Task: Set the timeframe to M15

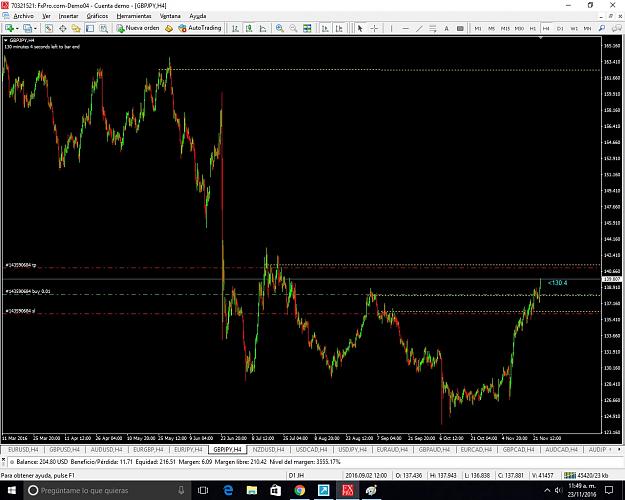Action: click(505, 28)
